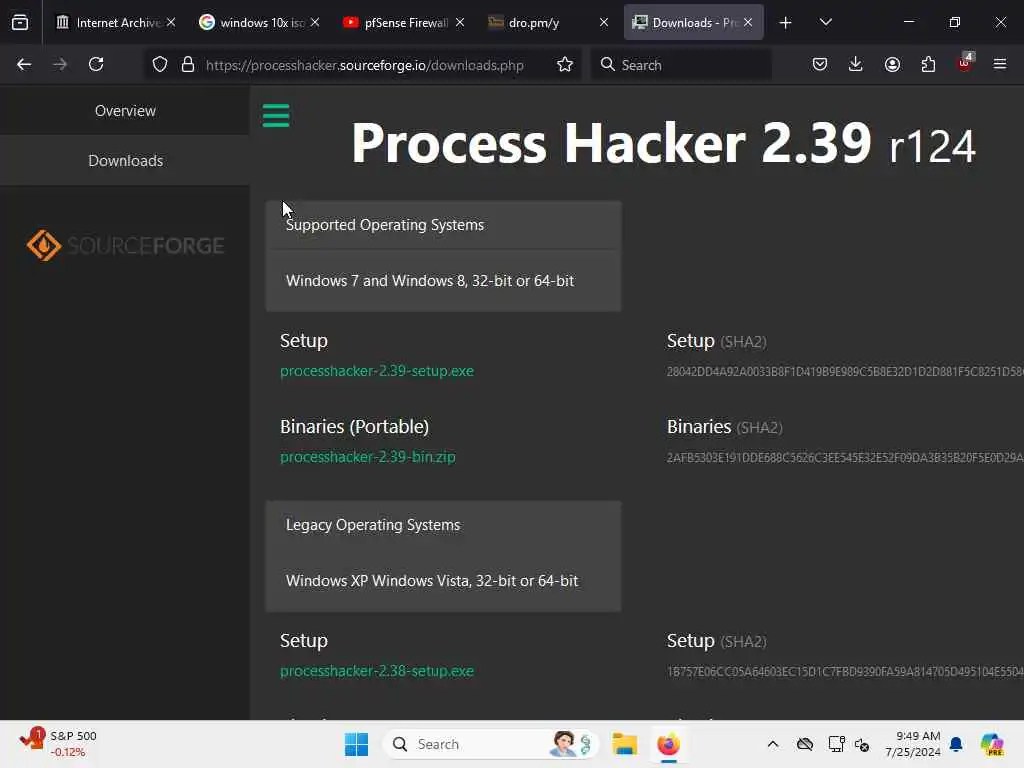This screenshot has width=1024, height=768.
Task: Open Overview in sidebar
Action: coord(125,110)
